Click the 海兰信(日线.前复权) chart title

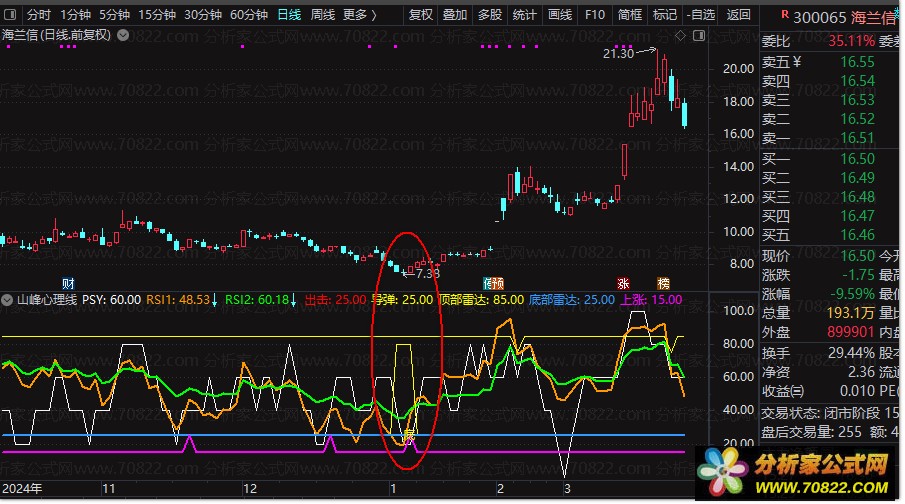pos(56,35)
